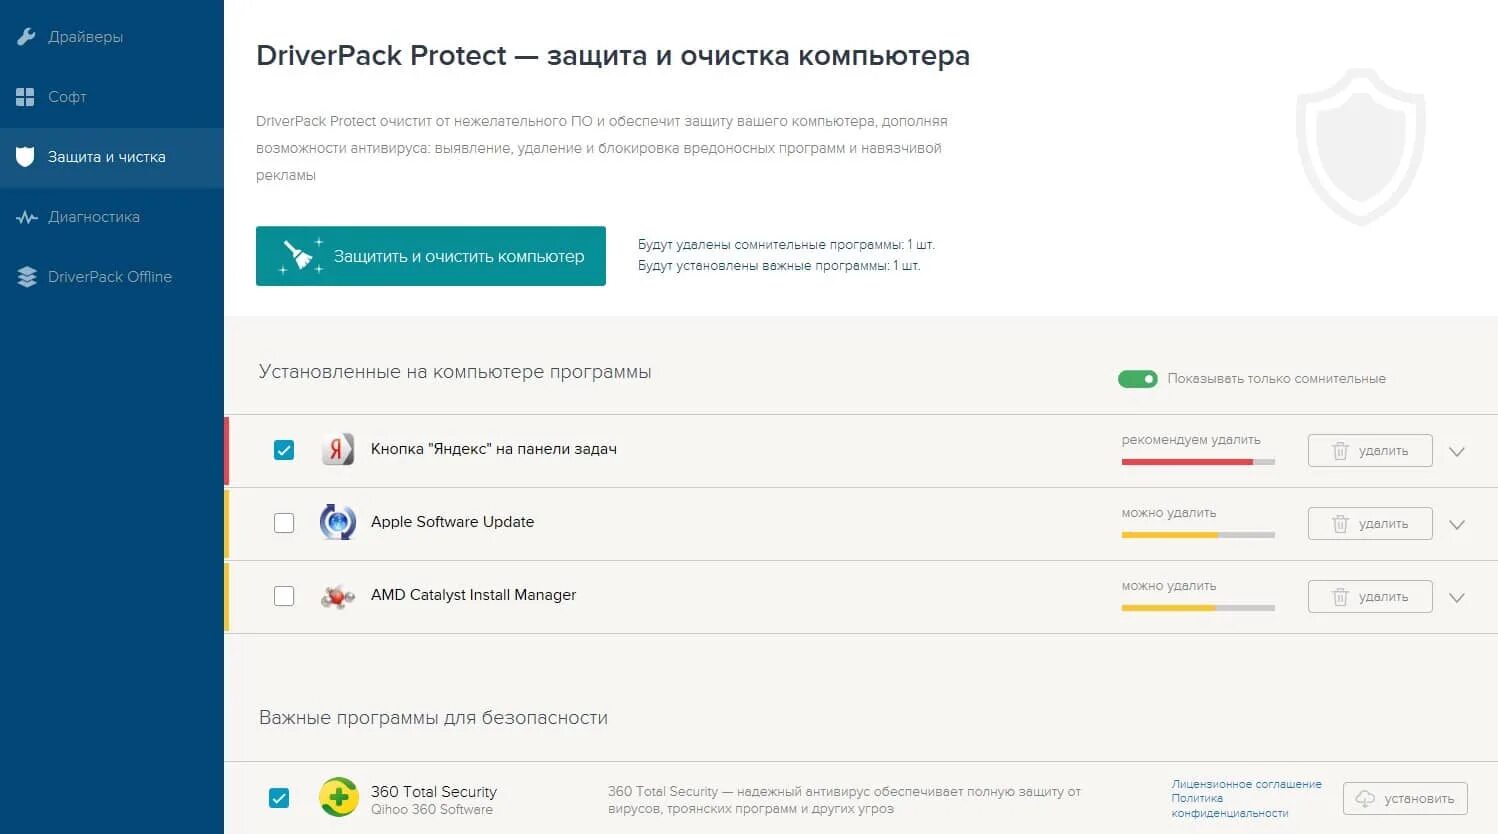1498x834 pixels.
Task: Expand details for AMD Catalyst Install Manager row
Action: pyautogui.click(x=1457, y=598)
